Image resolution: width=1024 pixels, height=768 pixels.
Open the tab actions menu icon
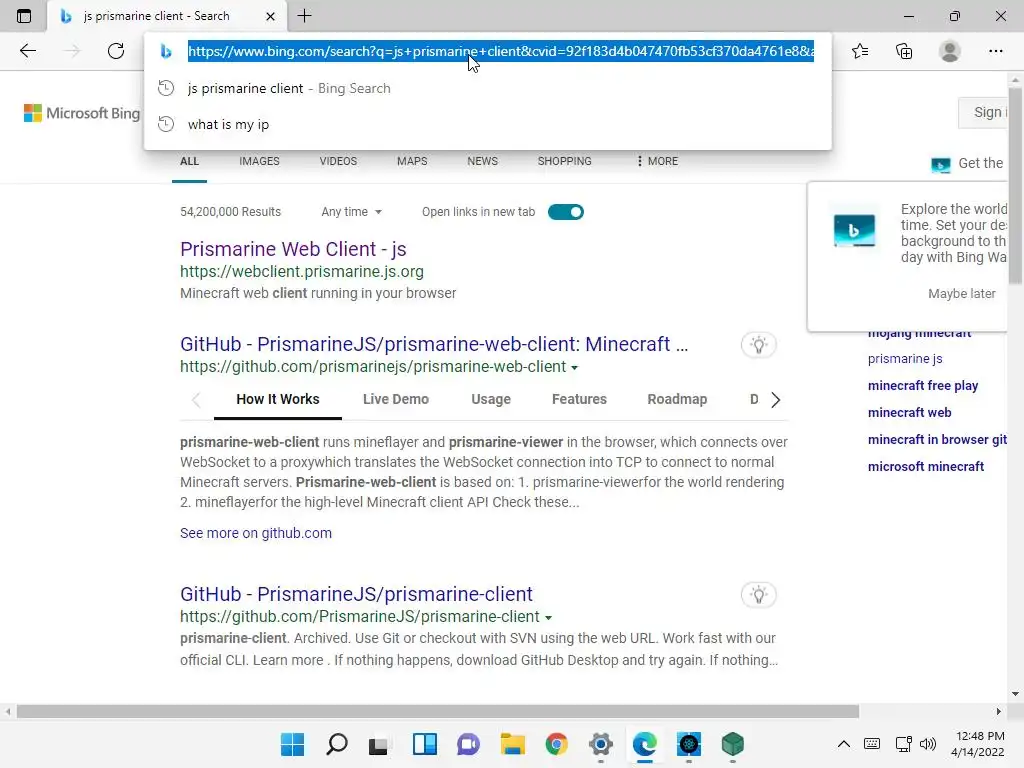[x=24, y=16]
